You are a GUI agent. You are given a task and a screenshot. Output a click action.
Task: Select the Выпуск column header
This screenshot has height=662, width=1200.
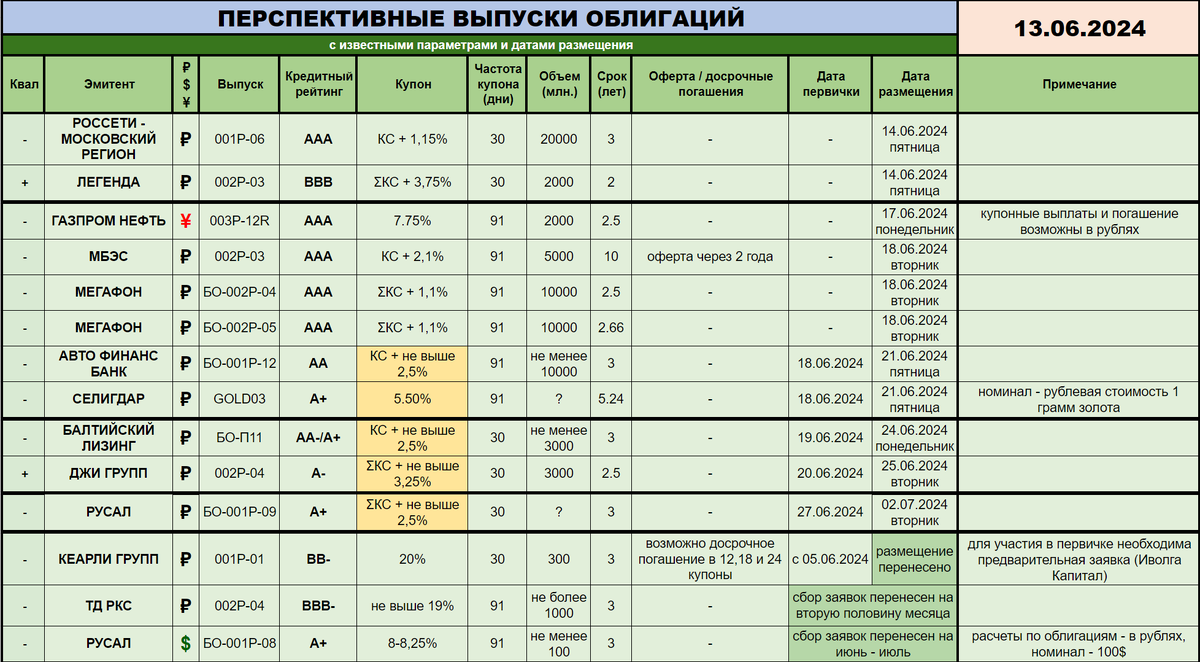[240, 84]
